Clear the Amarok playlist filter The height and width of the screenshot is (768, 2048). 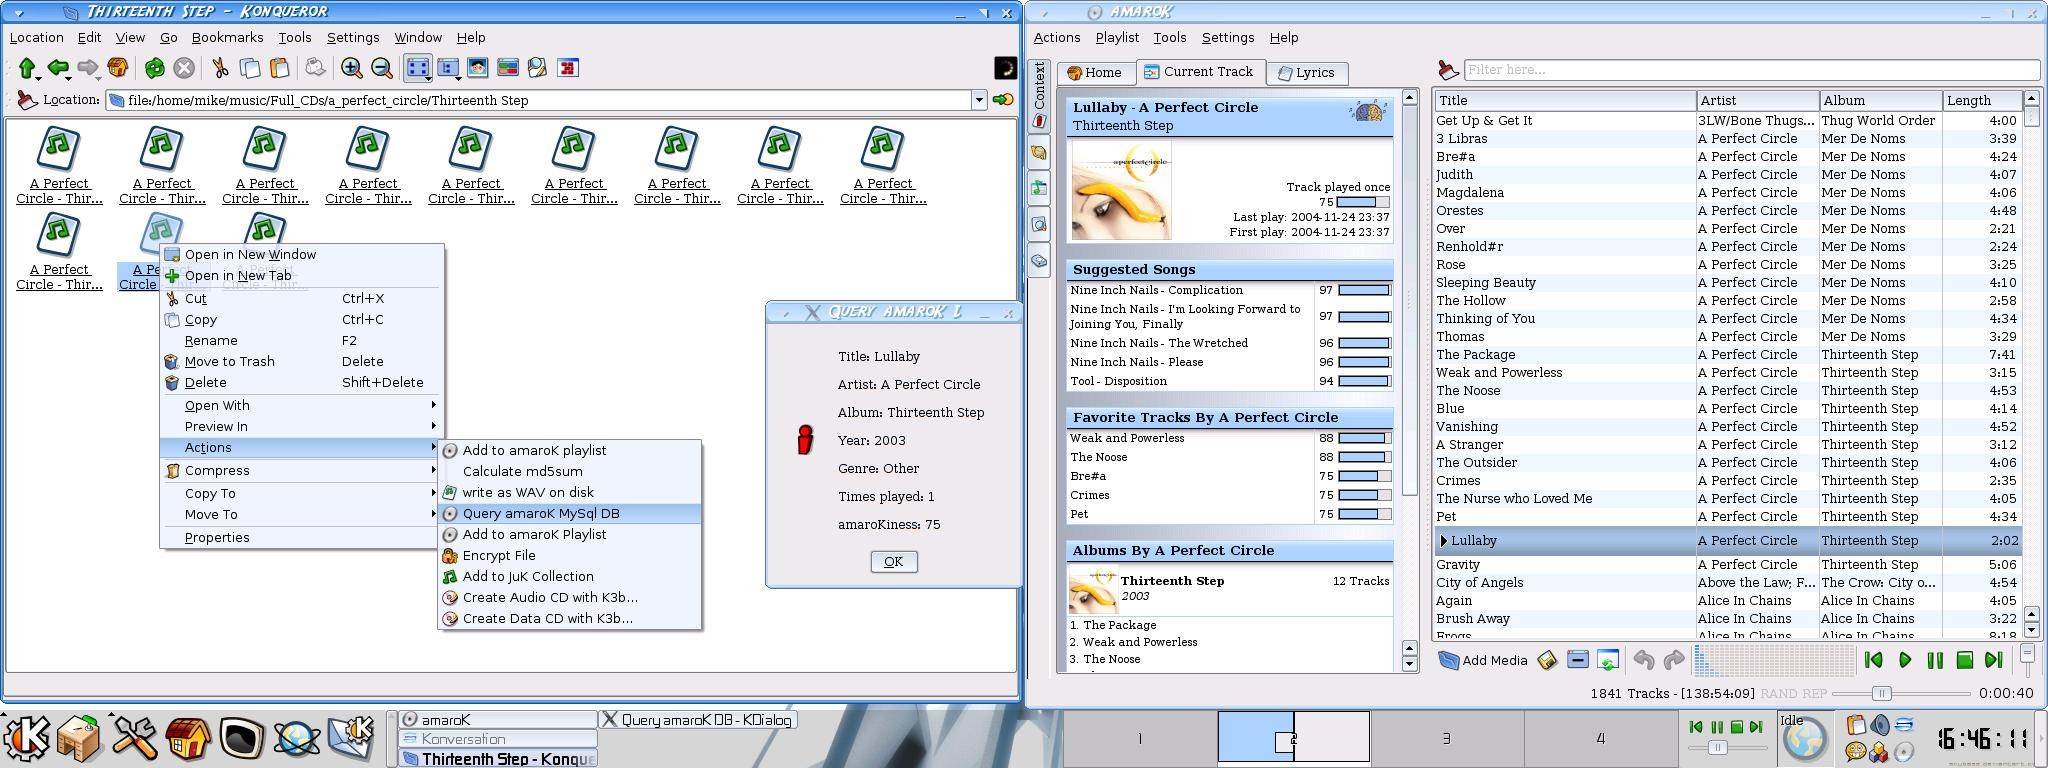click(x=1447, y=69)
